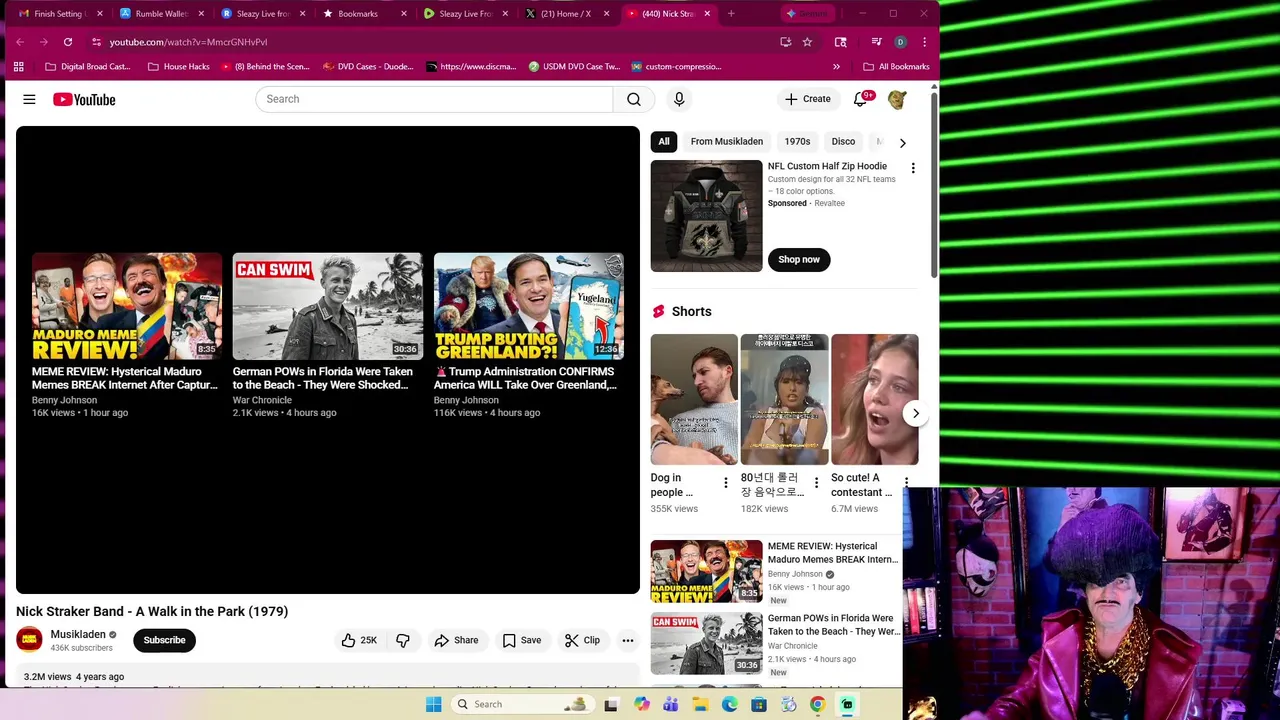1280x720 pixels.
Task: Go back using Chrome's back arrow
Action: point(20,42)
